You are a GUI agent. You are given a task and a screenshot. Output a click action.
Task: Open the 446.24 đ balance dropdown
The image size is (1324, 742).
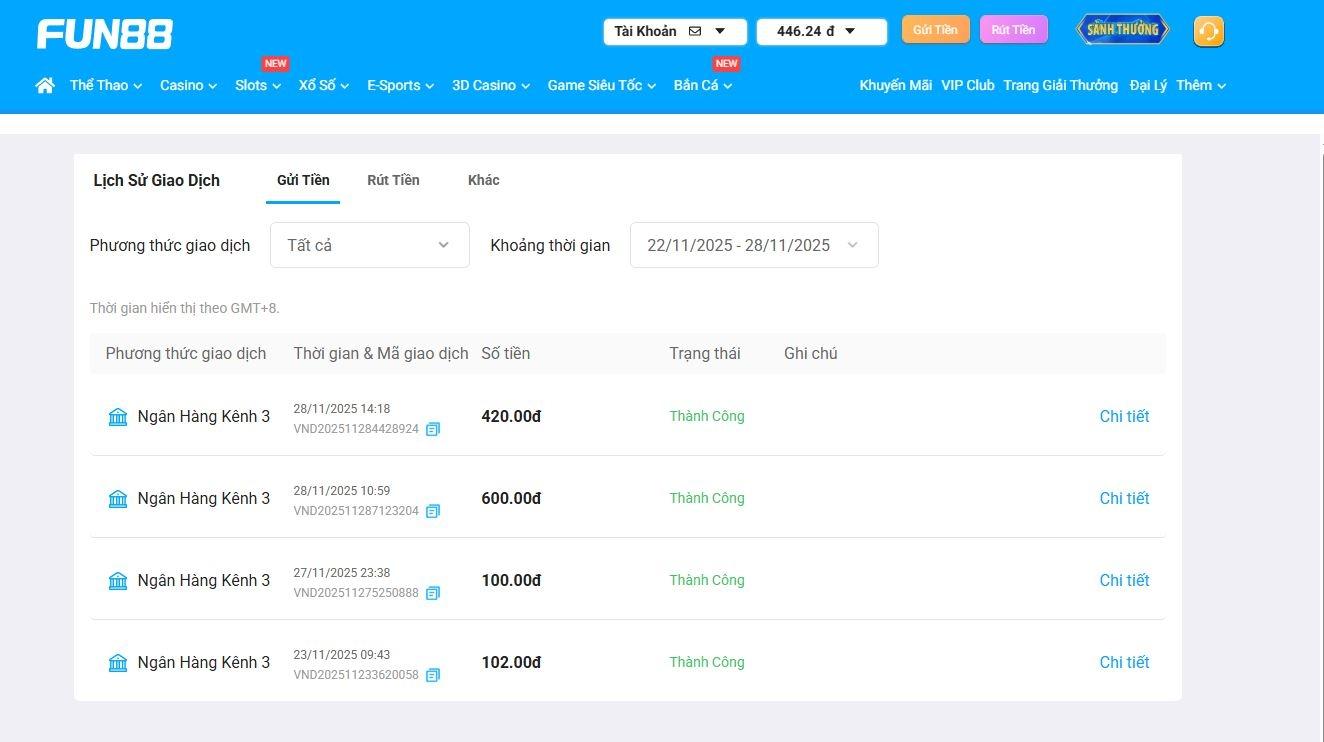[821, 32]
